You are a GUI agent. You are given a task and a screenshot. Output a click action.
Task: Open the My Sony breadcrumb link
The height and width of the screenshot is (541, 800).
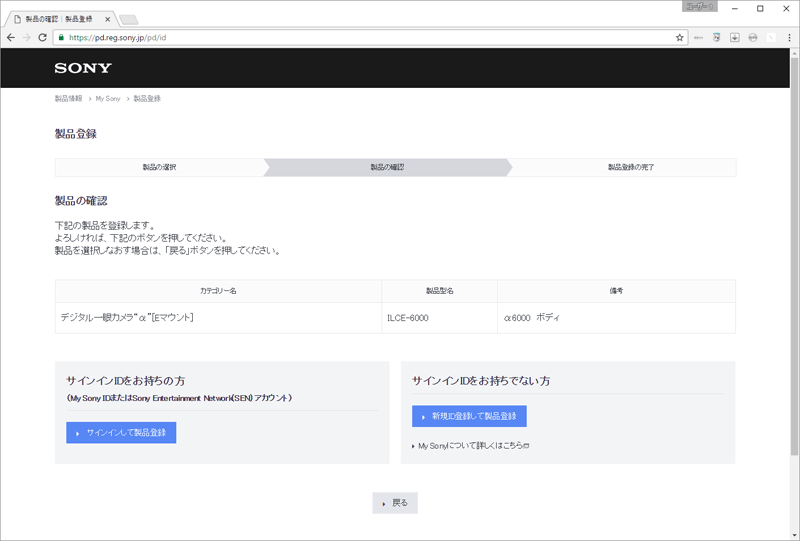108,99
